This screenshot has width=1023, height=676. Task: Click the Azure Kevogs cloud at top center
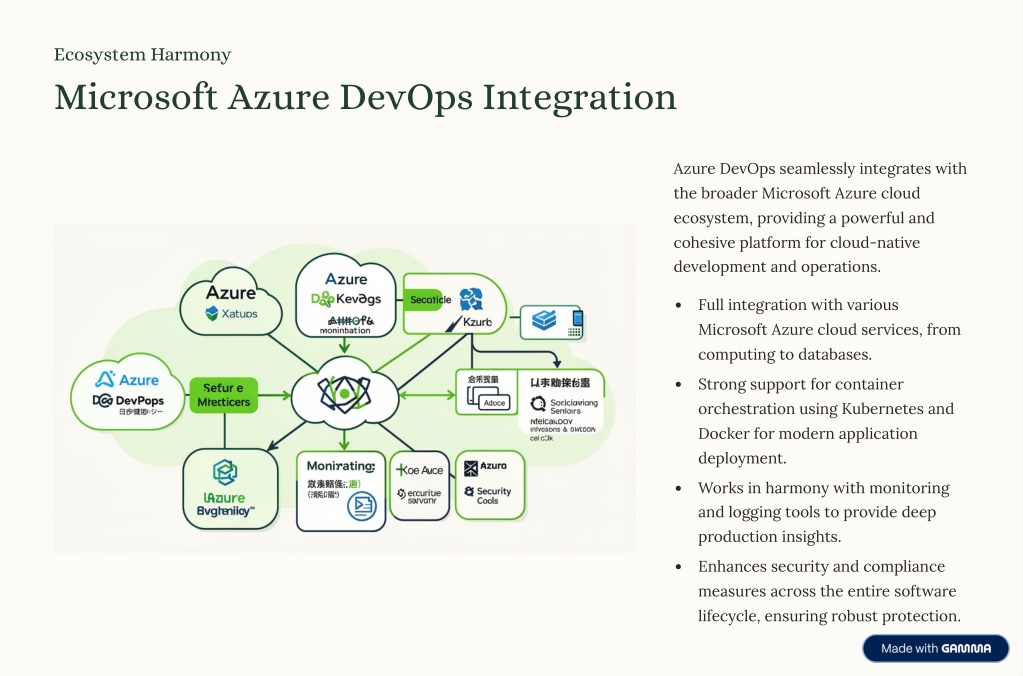(x=345, y=297)
